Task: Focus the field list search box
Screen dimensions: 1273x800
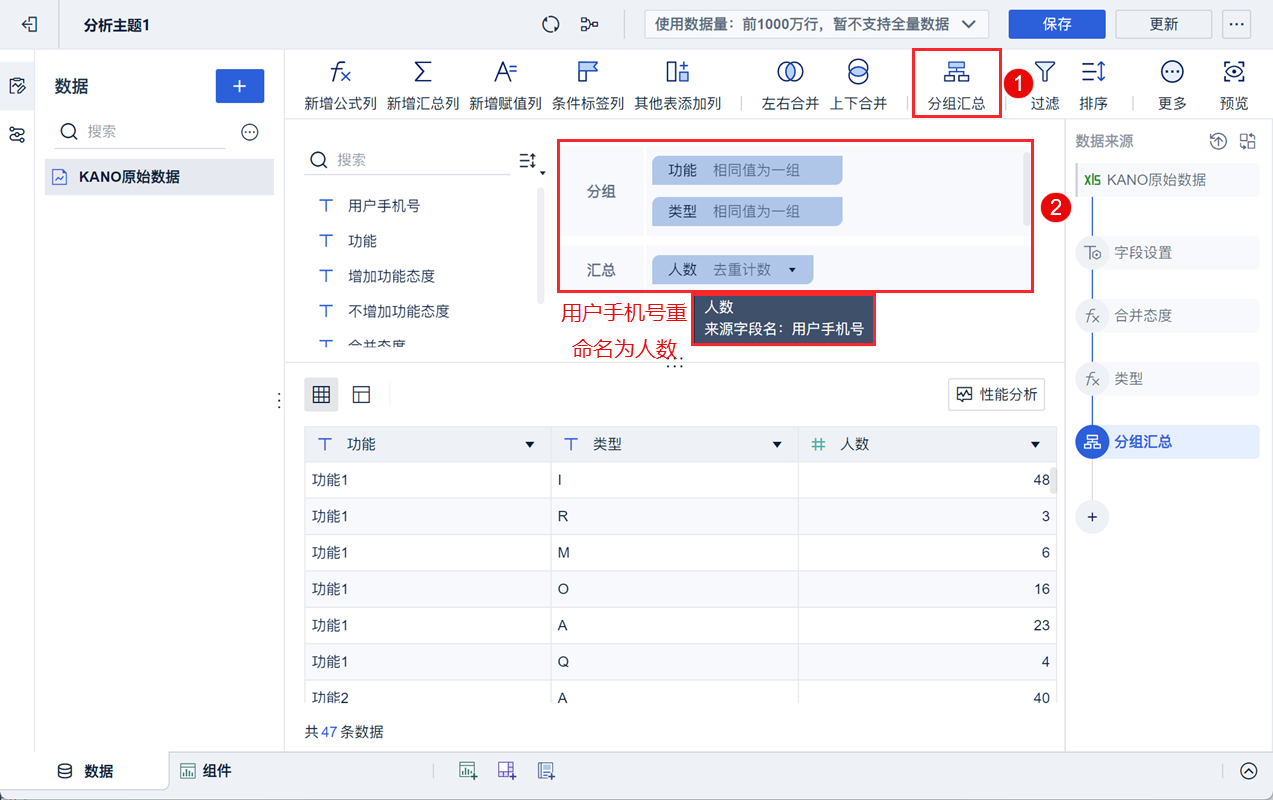Action: point(407,160)
